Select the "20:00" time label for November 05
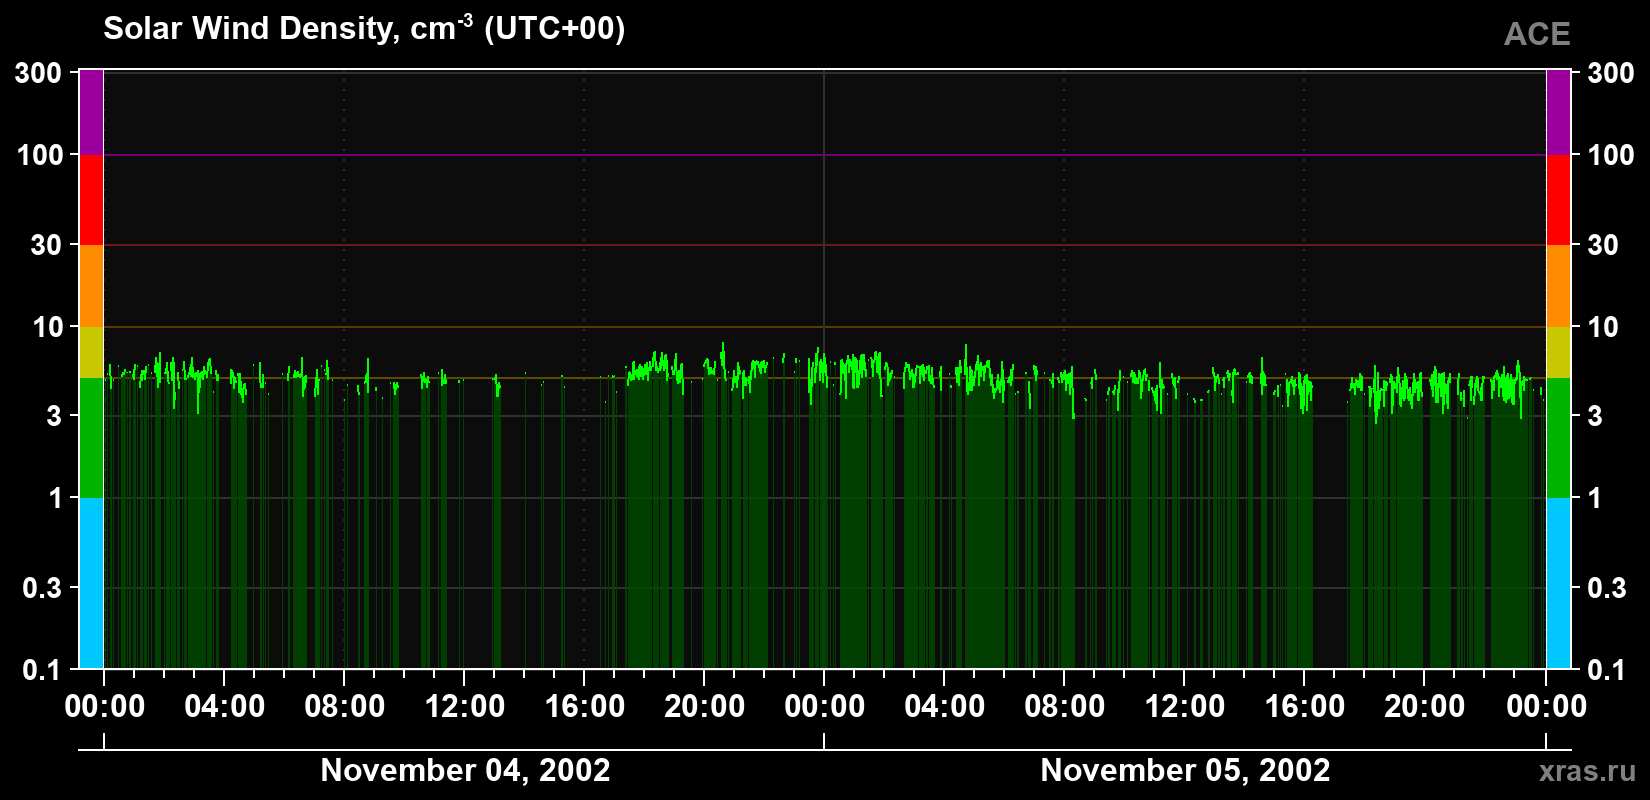The image size is (1650, 800). pos(1425,707)
